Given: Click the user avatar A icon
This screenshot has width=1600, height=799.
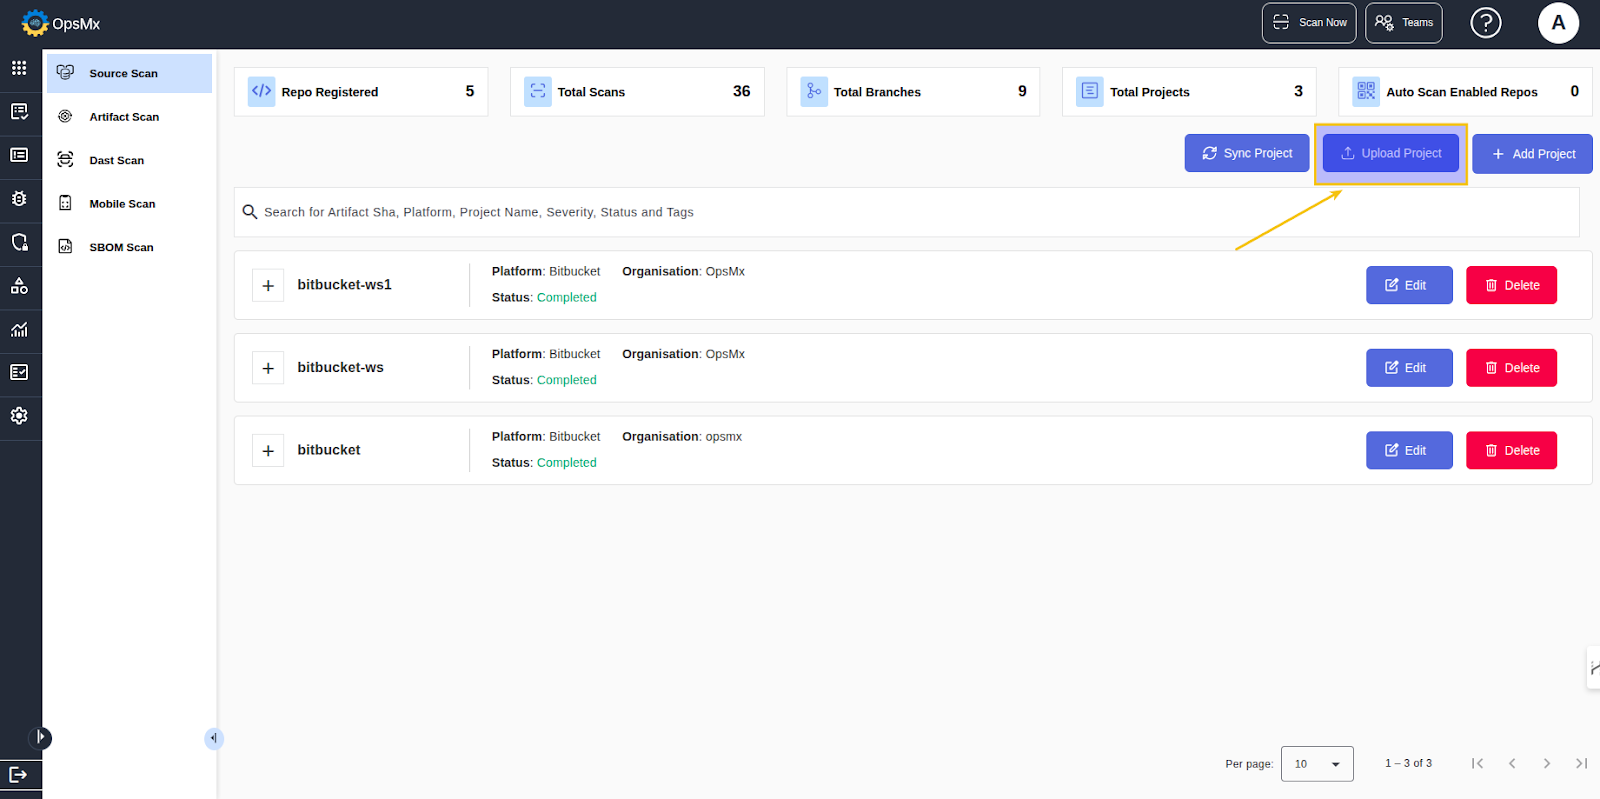Looking at the screenshot, I should point(1557,23).
